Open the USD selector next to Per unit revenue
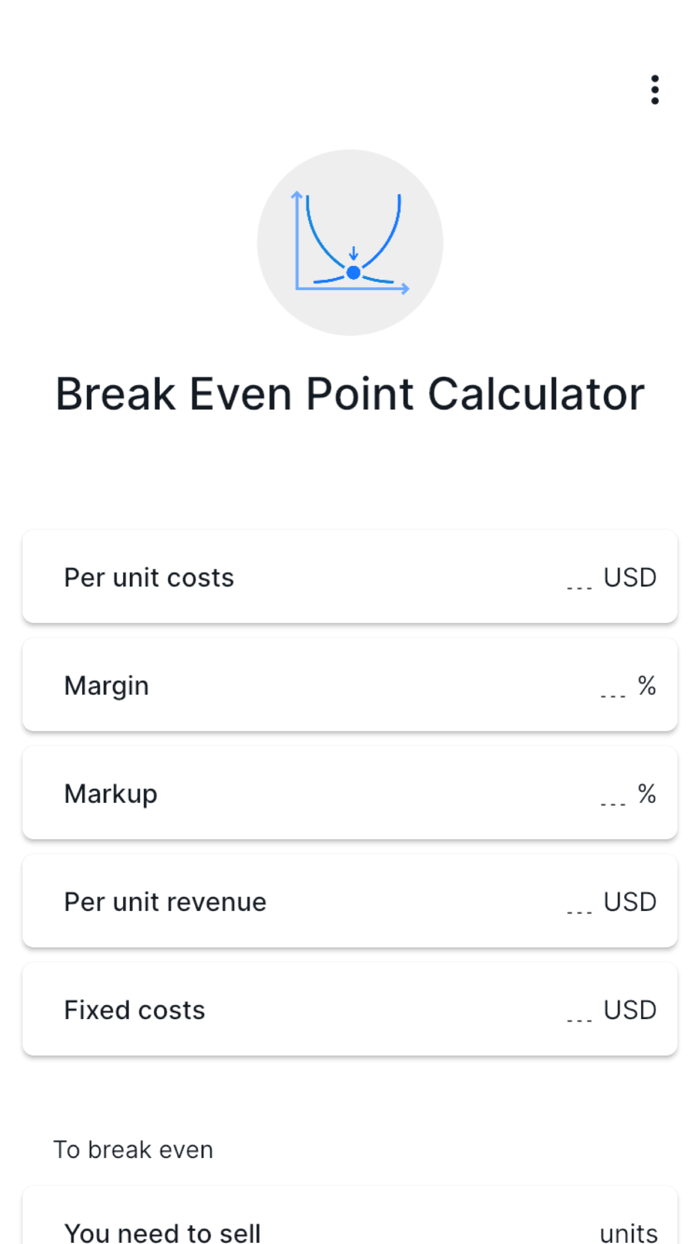The width and height of the screenshot is (700, 1244). click(x=630, y=901)
